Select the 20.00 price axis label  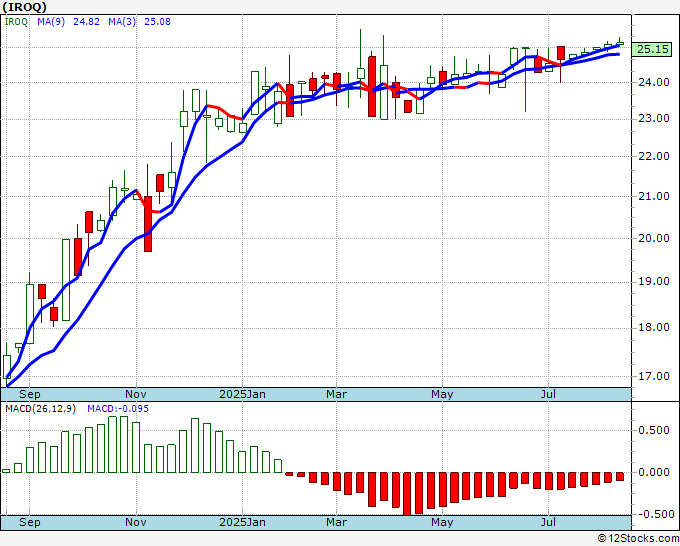coord(654,238)
